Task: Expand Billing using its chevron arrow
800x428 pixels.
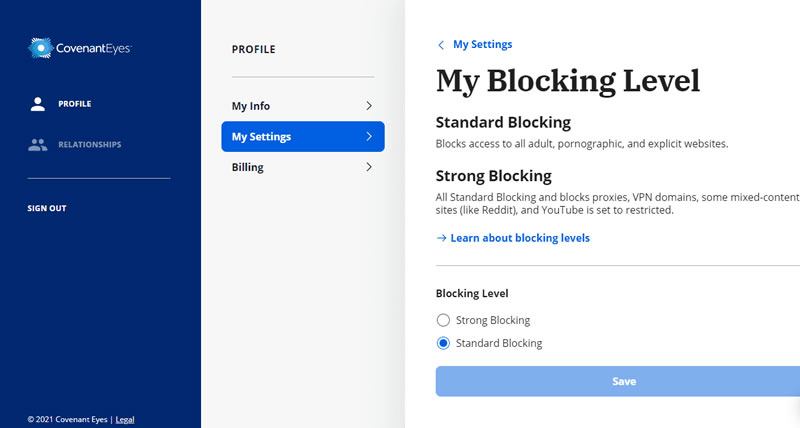Action: 369,167
